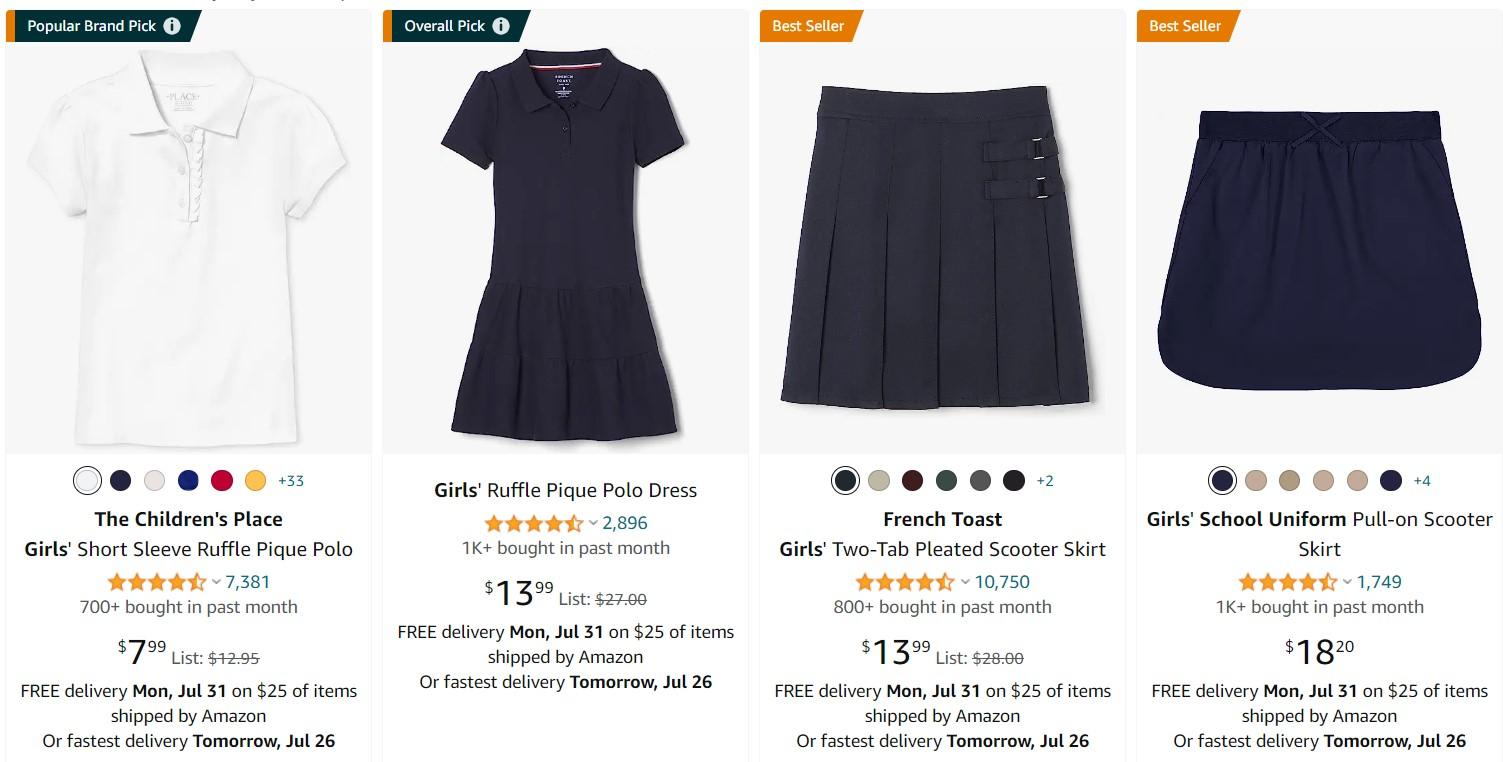Select the green swatch for the Pleated Scooter Skirt
The height and width of the screenshot is (762, 1503).
pyautogui.click(x=946, y=481)
